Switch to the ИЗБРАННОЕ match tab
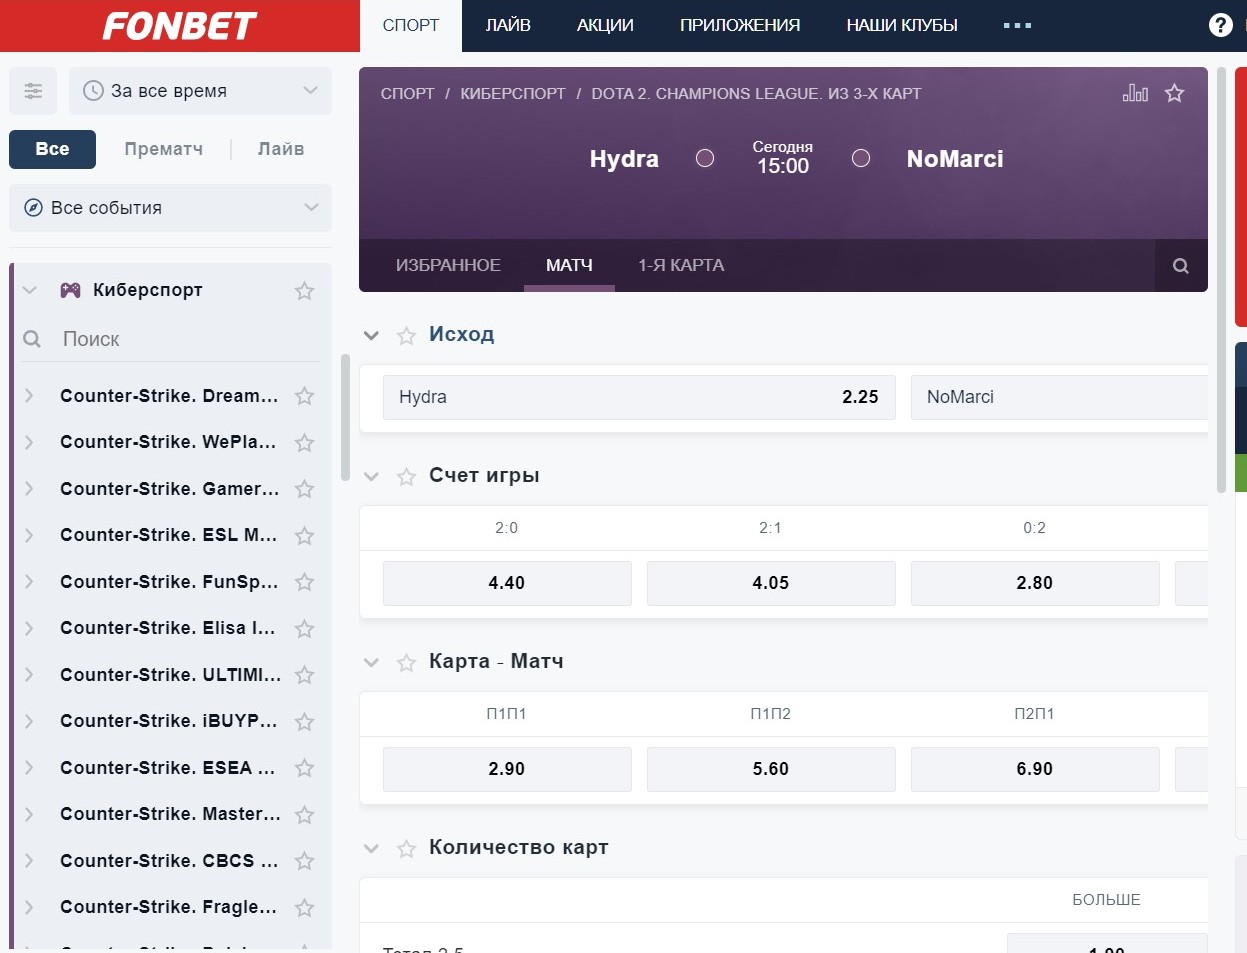1247x953 pixels. pyautogui.click(x=448, y=266)
